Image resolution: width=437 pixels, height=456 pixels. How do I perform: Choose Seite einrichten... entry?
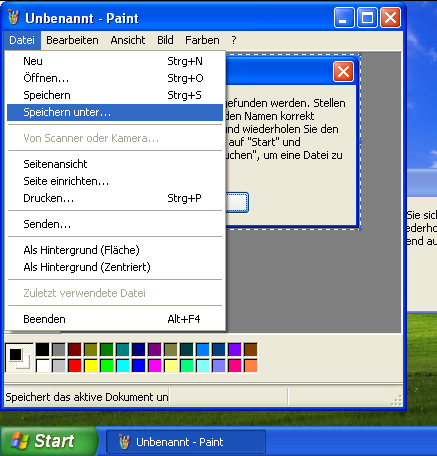[x=115, y=181]
